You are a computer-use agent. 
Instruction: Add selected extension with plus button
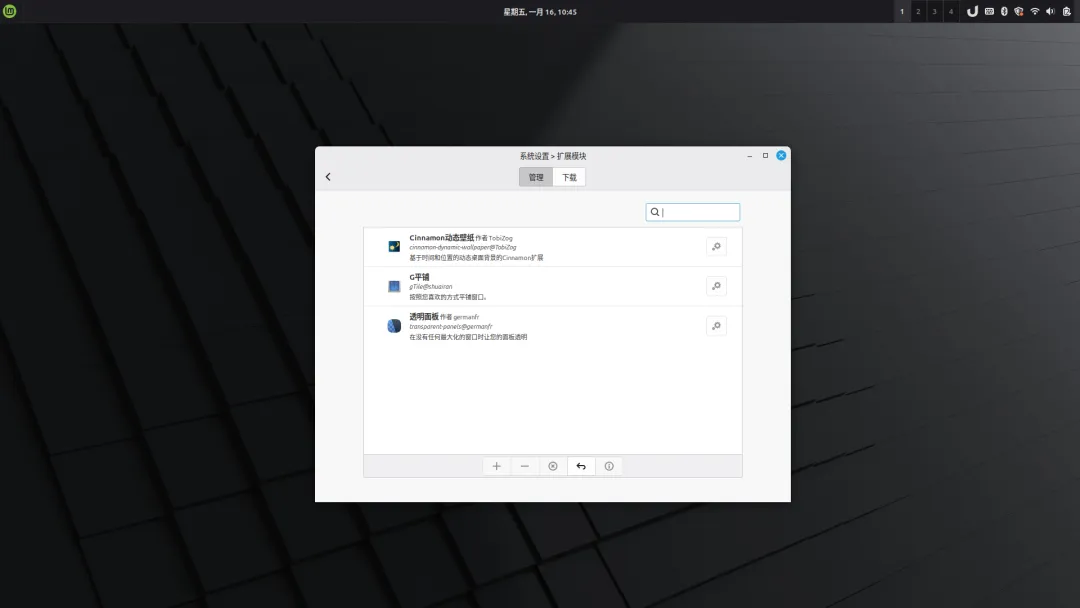click(x=497, y=466)
